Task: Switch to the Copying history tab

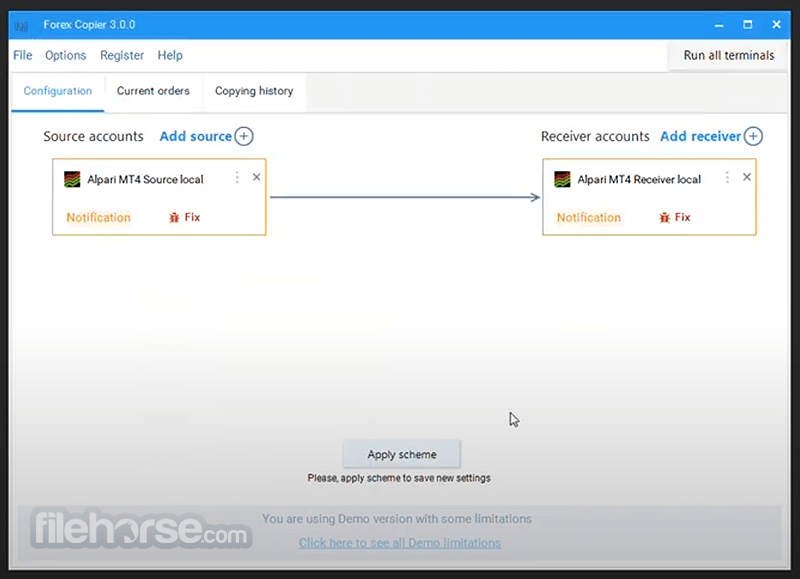Action: (254, 91)
